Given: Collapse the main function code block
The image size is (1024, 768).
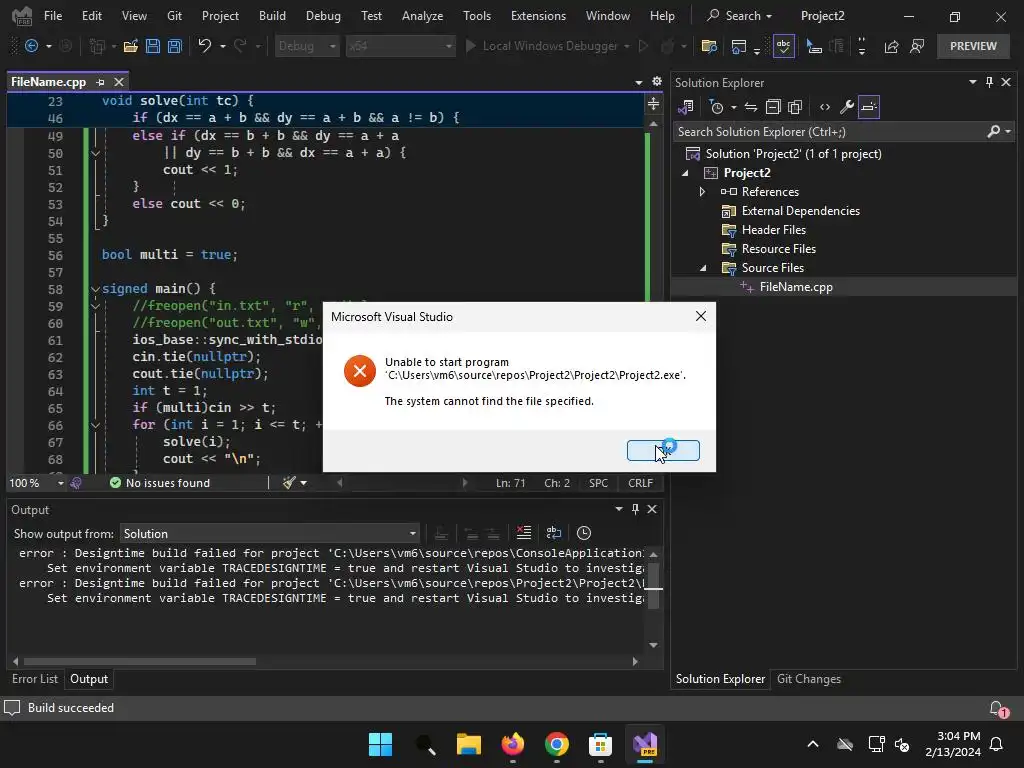Looking at the screenshot, I should coord(95,289).
